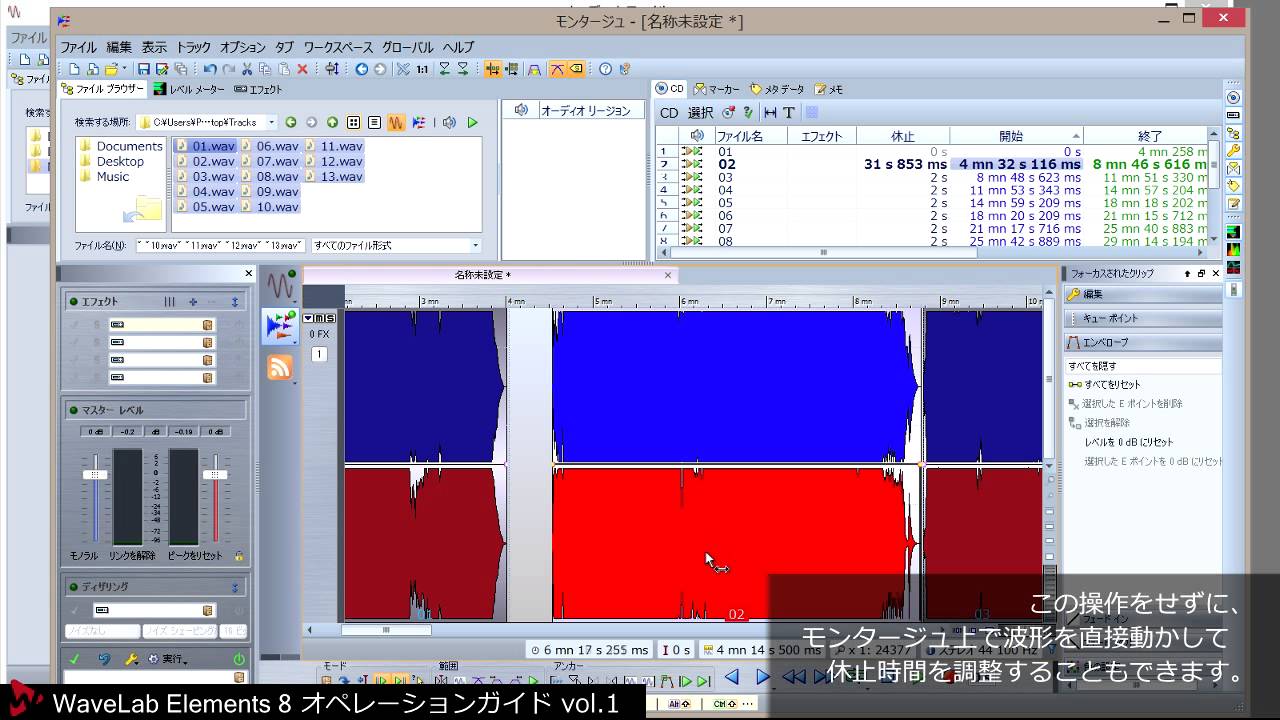Select thumbnail grid view in file browser
The width and height of the screenshot is (1280, 720).
coord(353,122)
